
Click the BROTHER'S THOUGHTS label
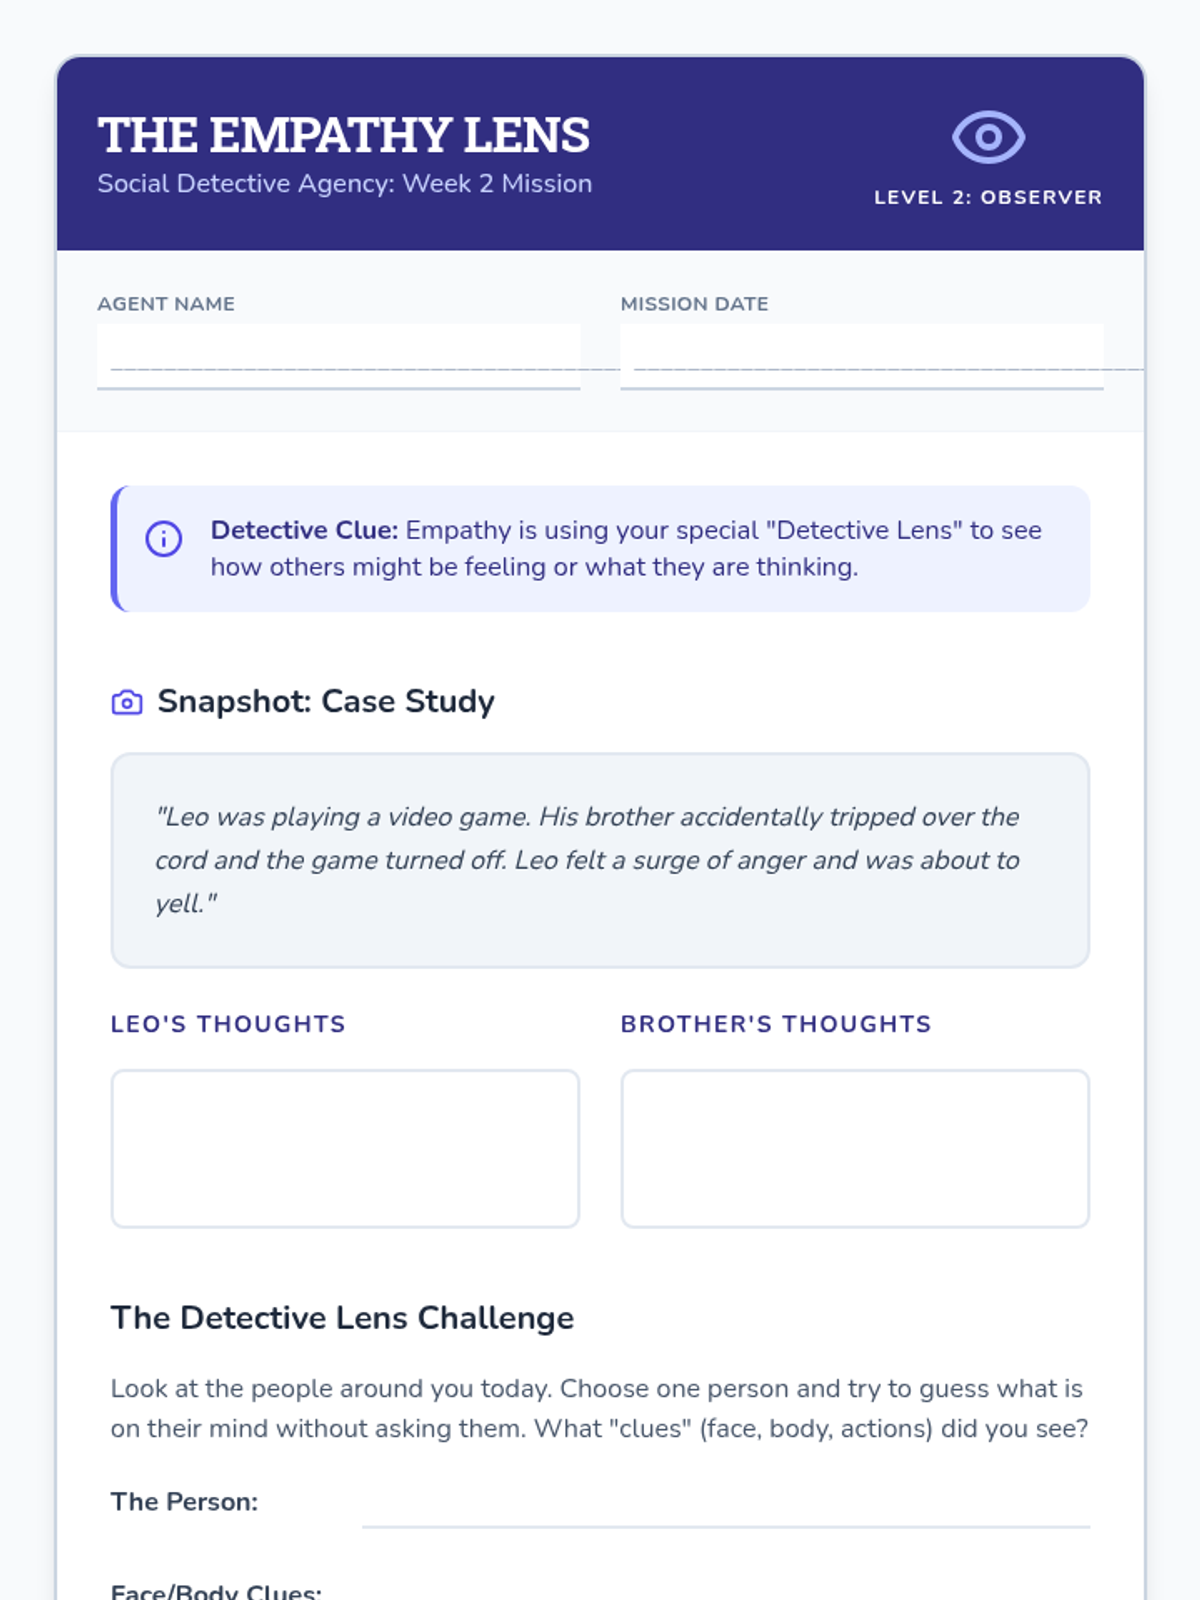776,1024
